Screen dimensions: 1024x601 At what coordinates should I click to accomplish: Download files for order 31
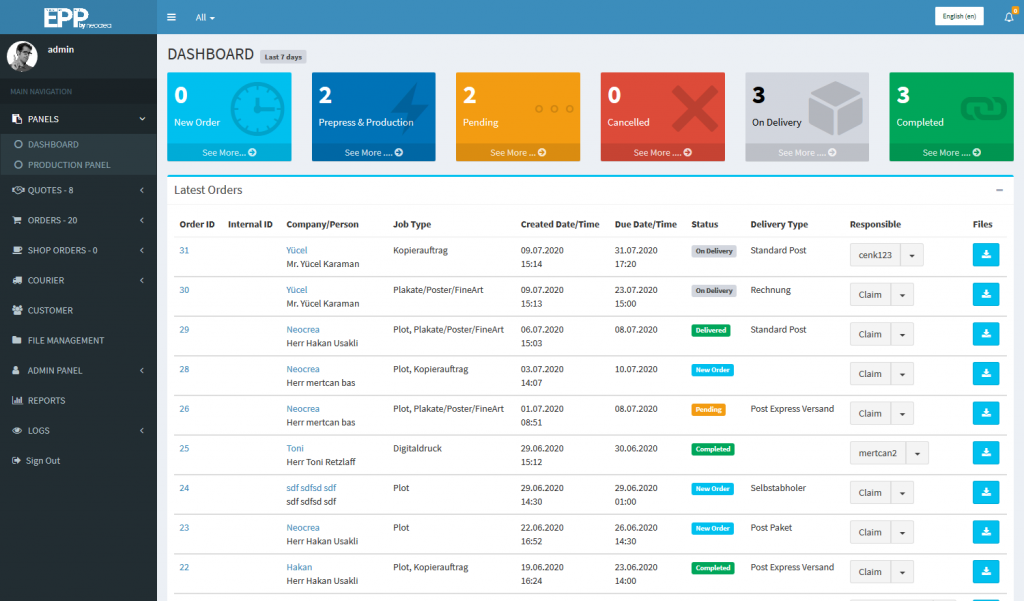click(985, 255)
